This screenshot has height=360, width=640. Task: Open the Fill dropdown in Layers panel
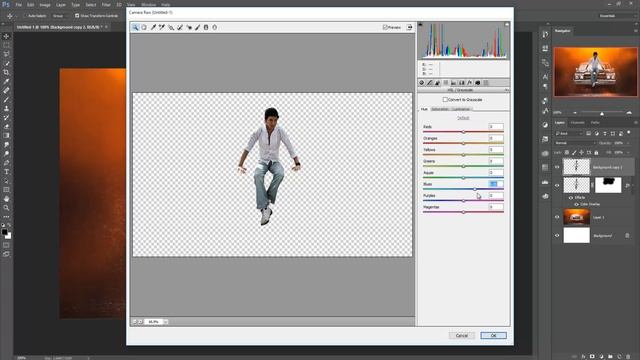click(x=628, y=153)
